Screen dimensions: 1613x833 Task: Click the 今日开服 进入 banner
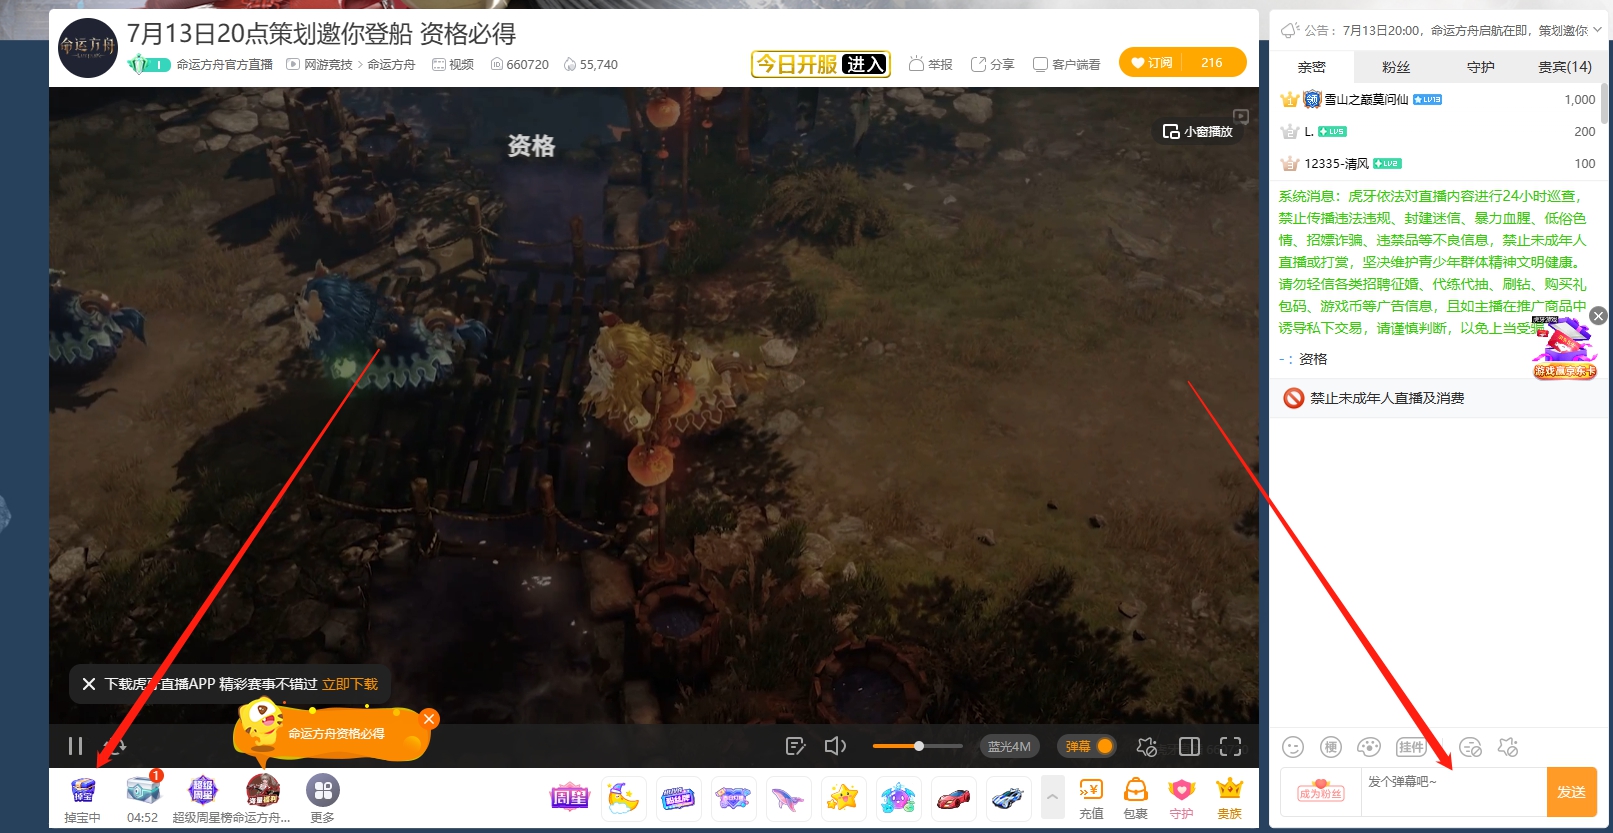[821, 64]
